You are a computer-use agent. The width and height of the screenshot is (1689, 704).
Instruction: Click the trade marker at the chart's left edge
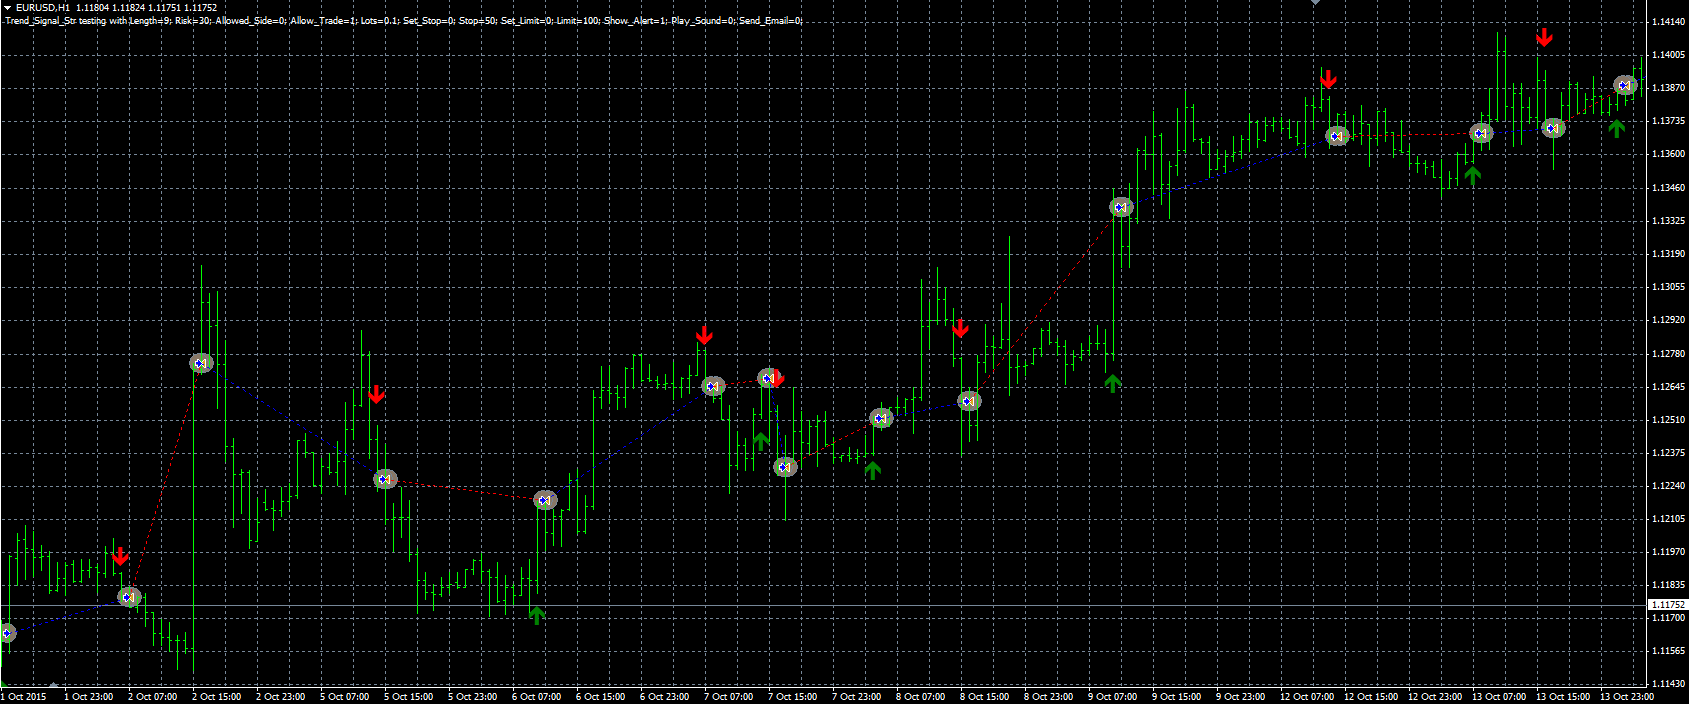click(x=6, y=633)
